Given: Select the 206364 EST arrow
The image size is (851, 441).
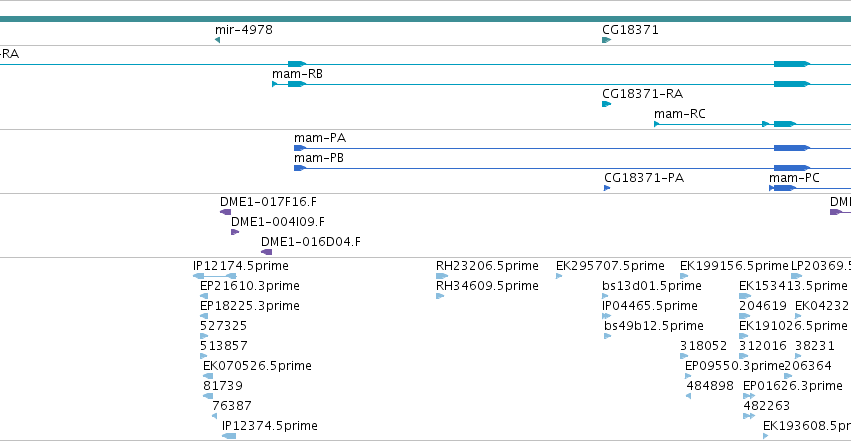Looking at the screenshot, I should tap(789, 376).
